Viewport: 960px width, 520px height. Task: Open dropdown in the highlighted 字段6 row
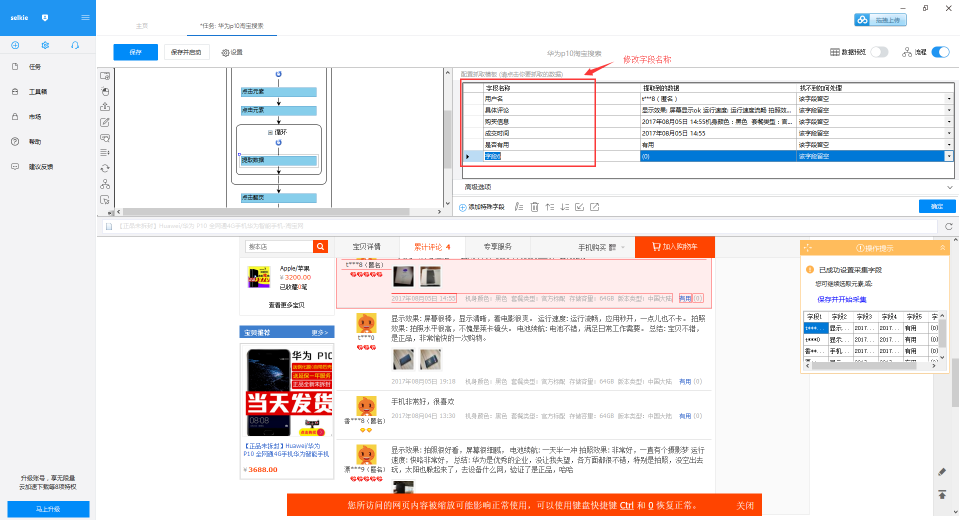pyautogui.click(x=949, y=156)
